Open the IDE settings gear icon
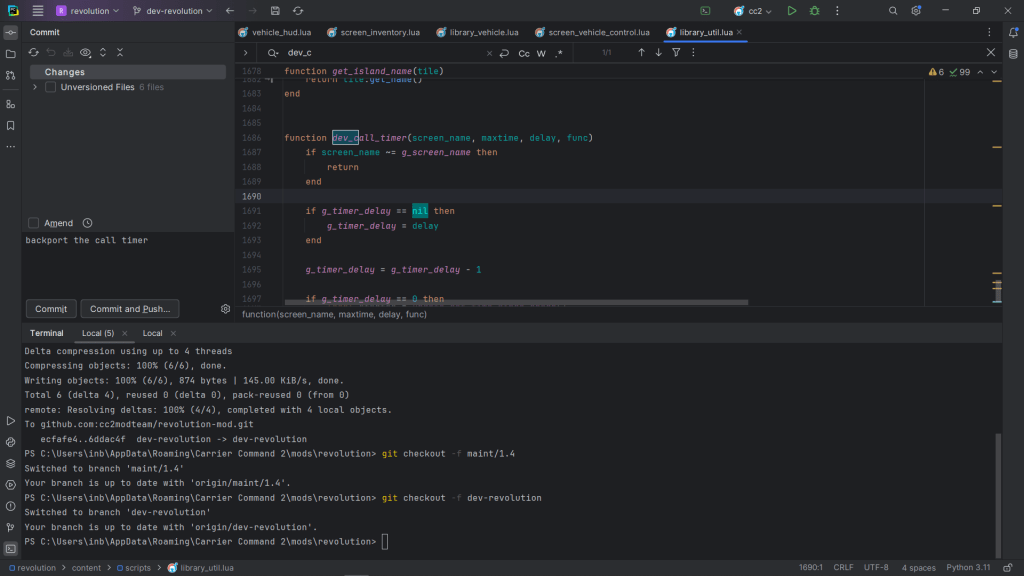Image resolution: width=1024 pixels, height=576 pixels. point(914,11)
